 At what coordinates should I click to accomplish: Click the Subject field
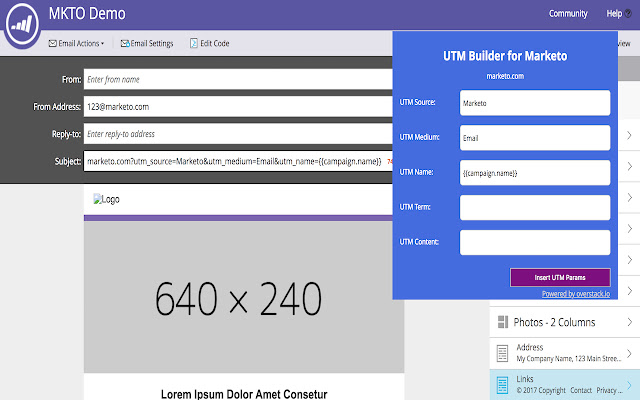click(x=238, y=161)
